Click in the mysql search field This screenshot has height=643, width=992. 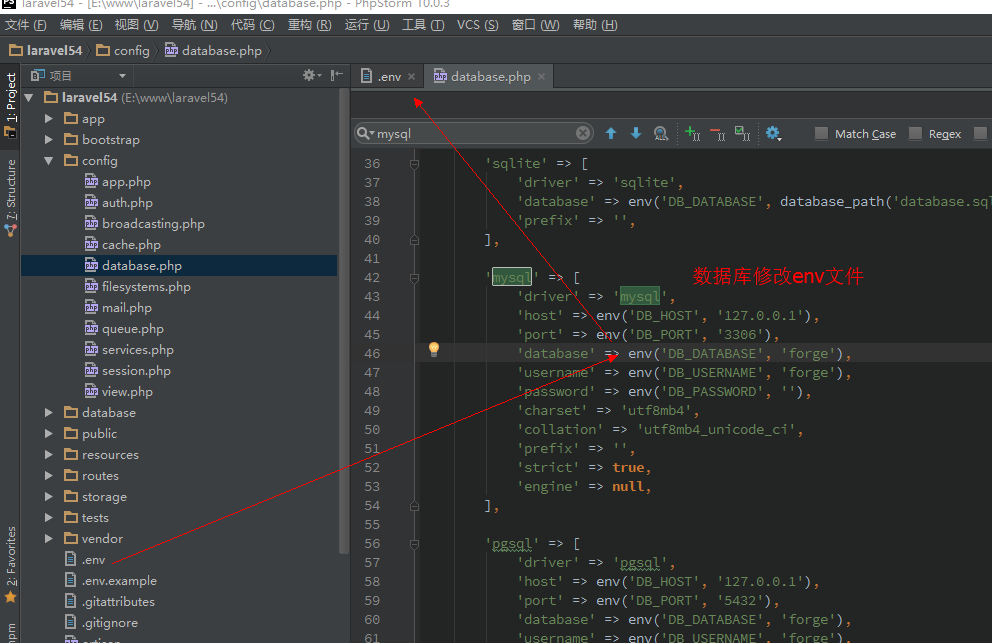[x=470, y=133]
